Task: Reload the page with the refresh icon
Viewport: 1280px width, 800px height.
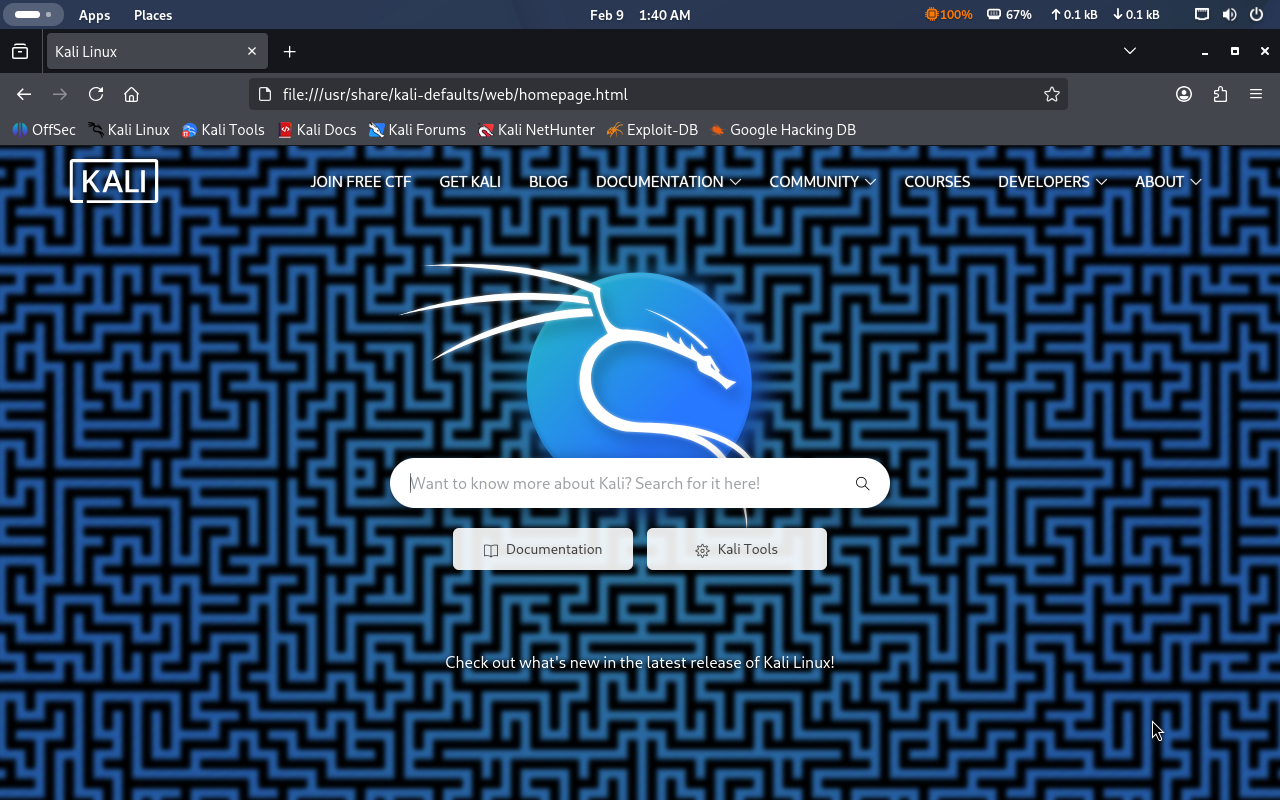Action: [x=96, y=94]
